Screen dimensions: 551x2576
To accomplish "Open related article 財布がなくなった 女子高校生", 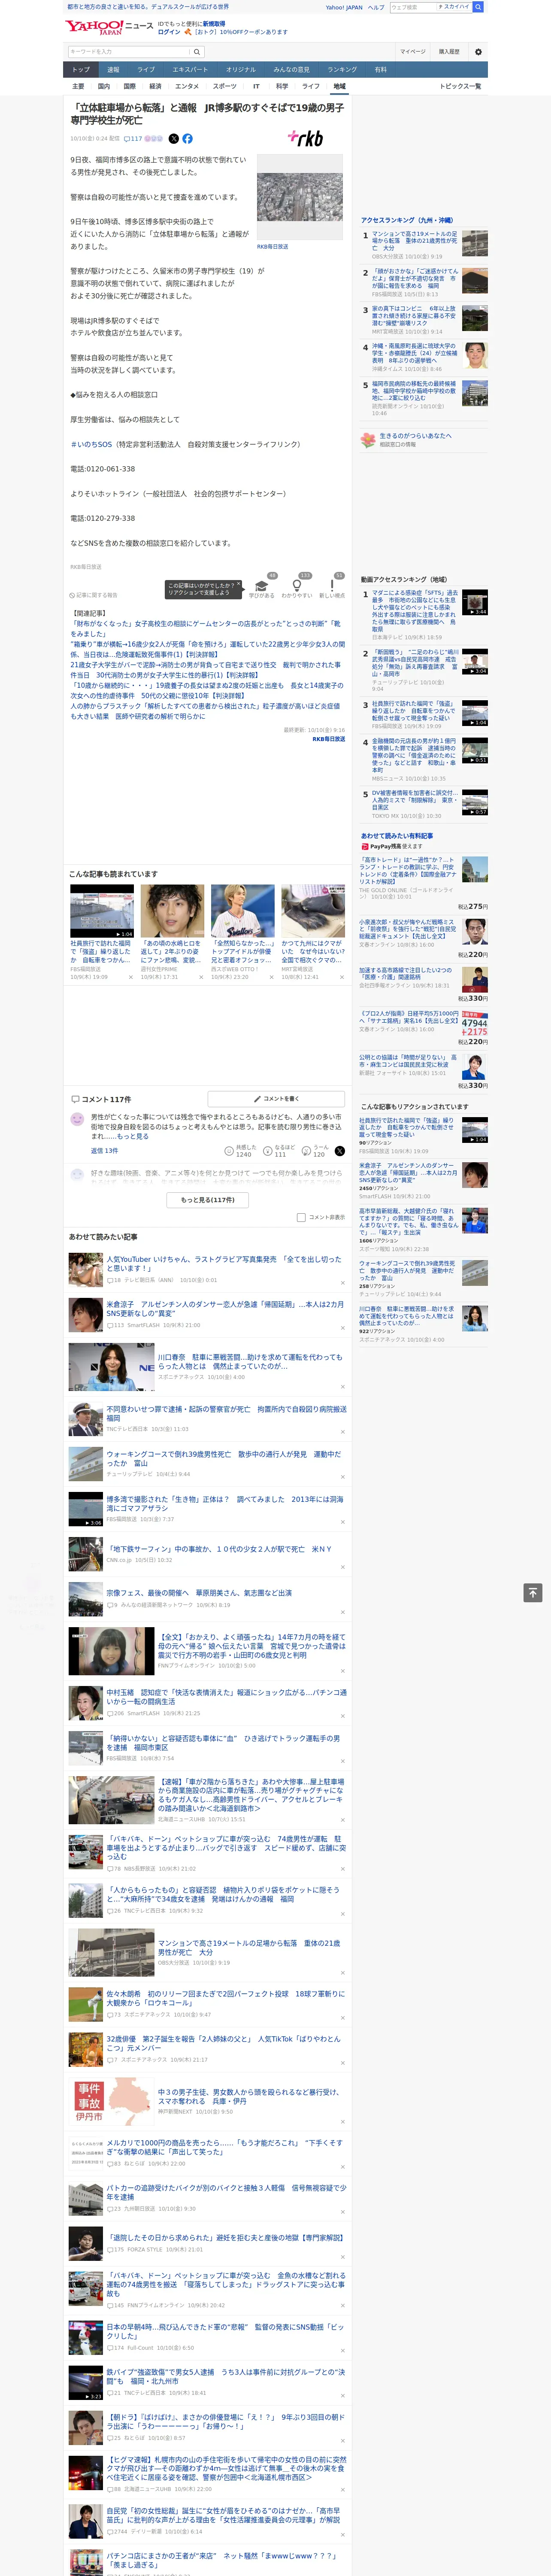I will [x=205, y=629].
